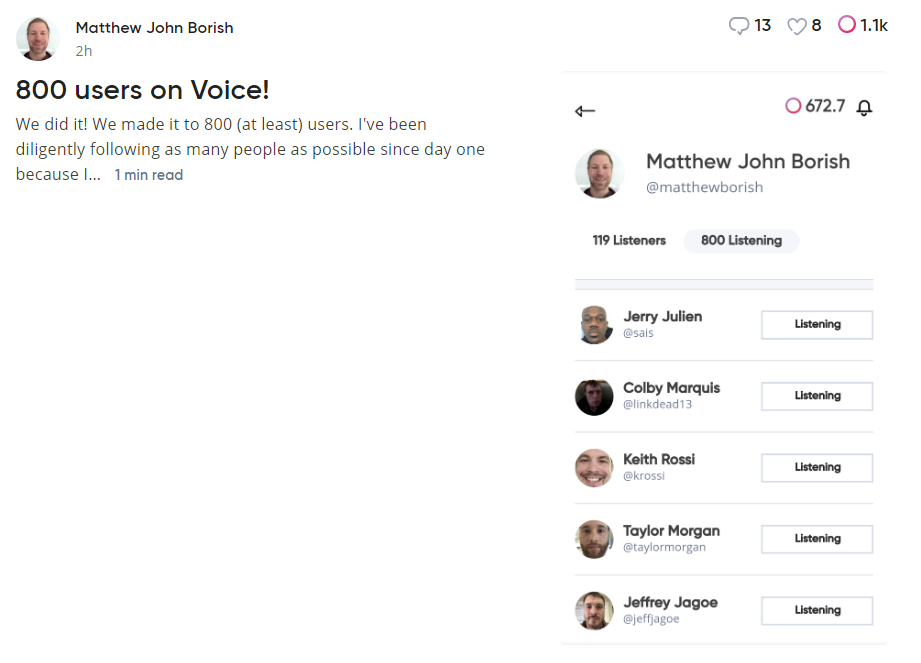Open Matthew John Borish's post author avatar
The image size is (921, 663).
click(x=38, y=38)
